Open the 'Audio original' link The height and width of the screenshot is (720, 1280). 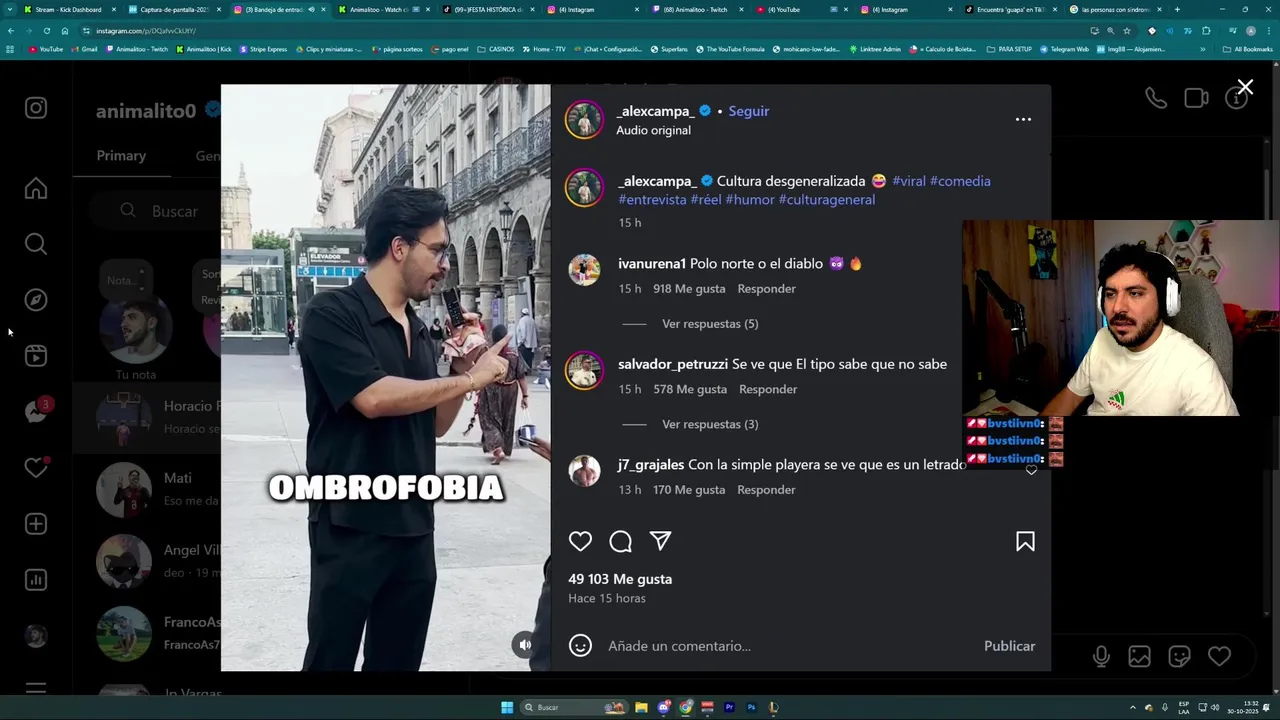(x=653, y=130)
